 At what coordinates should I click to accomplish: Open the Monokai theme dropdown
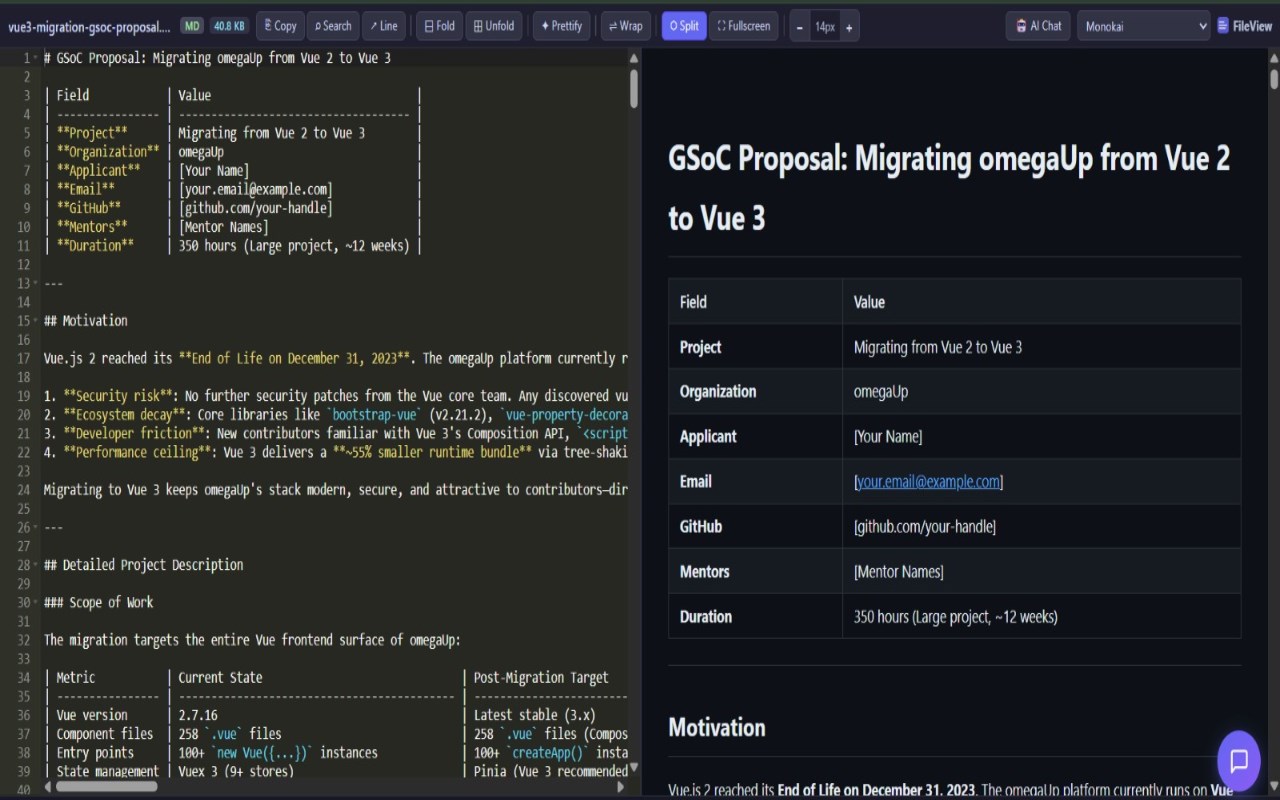coord(1143,26)
